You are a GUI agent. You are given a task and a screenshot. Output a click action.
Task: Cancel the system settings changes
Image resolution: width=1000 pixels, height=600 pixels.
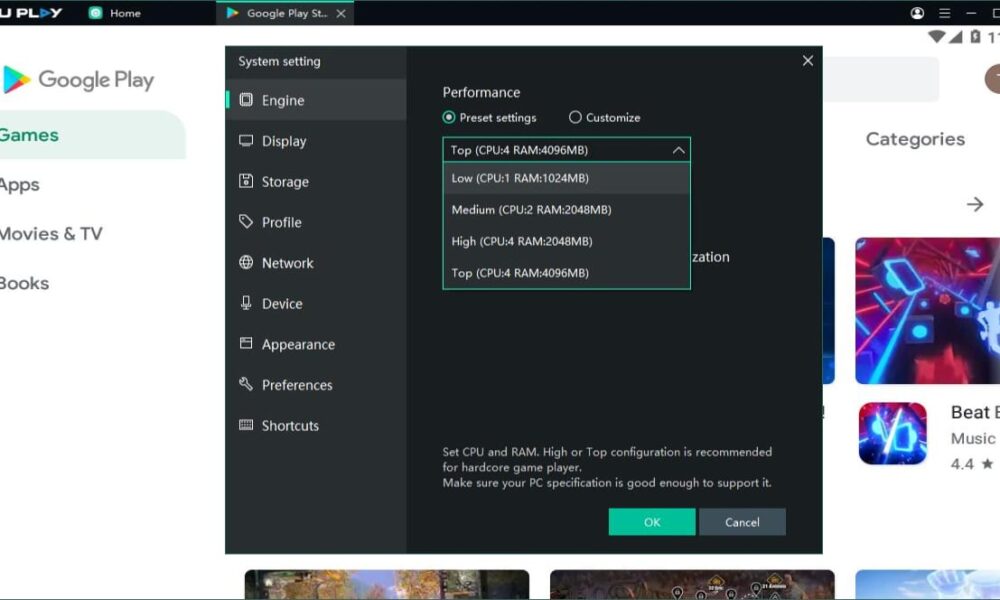click(742, 521)
